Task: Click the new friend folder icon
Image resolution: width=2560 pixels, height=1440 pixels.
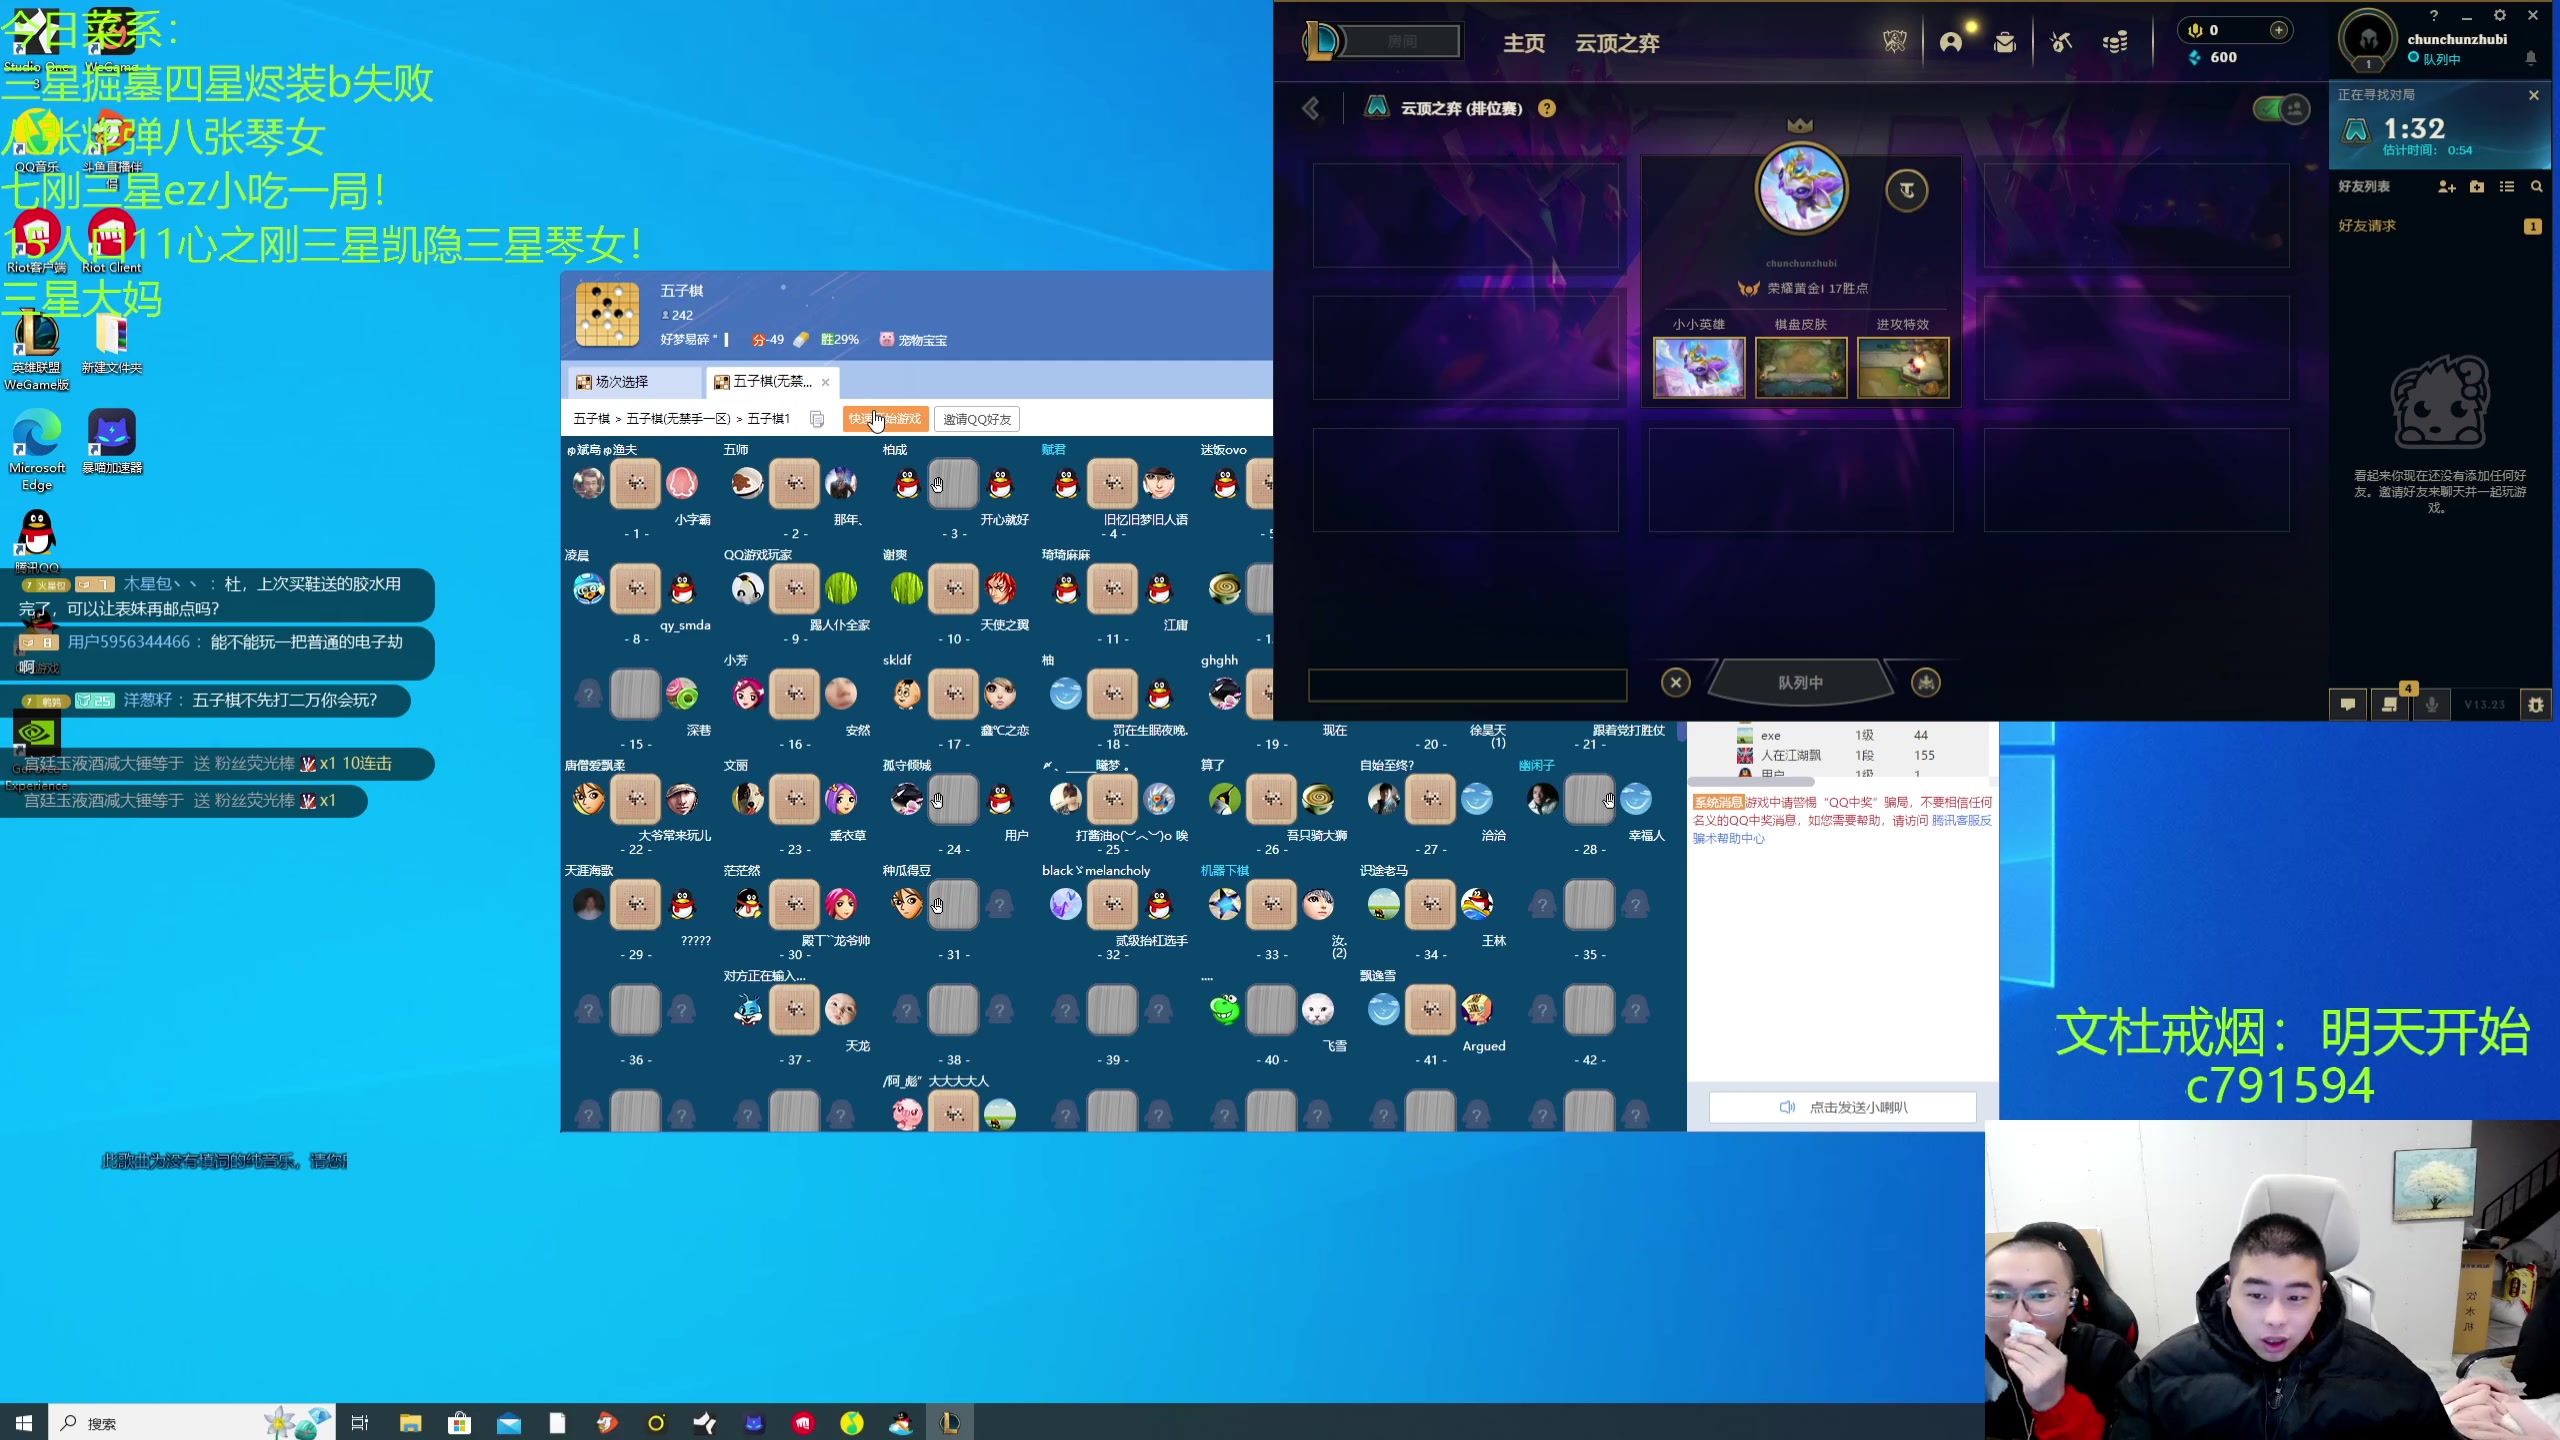Action: pyautogui.click(x=2477, y=187)
